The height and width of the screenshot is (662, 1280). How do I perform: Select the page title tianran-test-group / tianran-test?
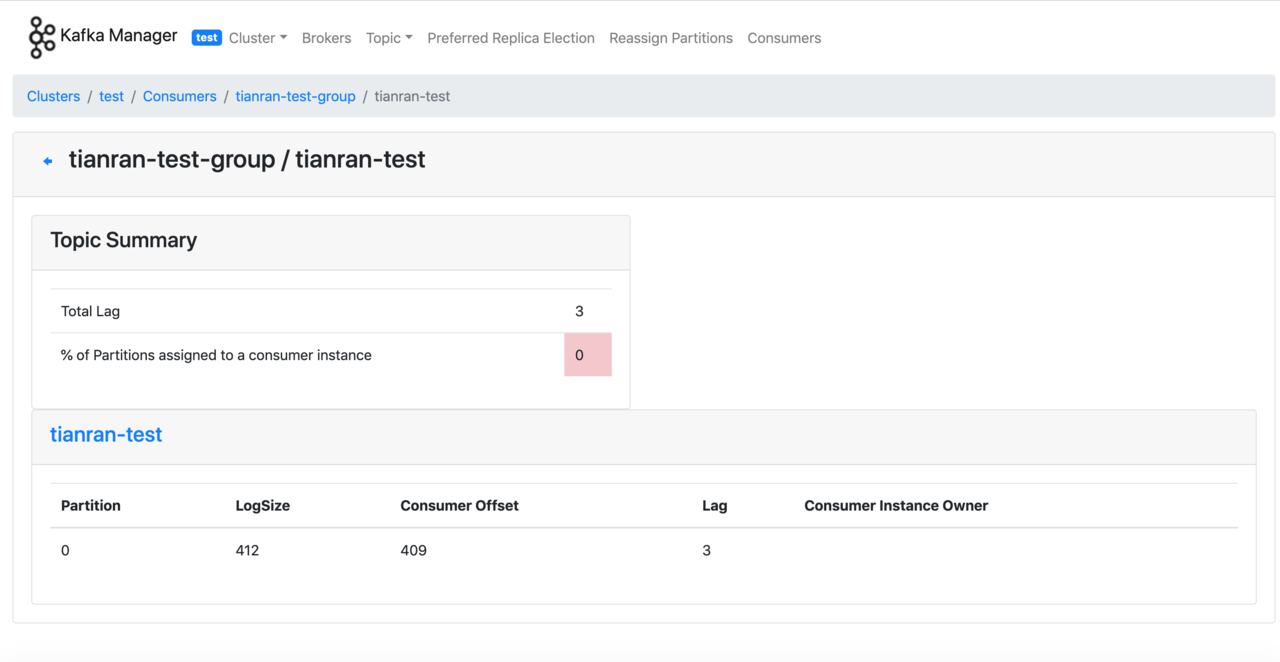(247, 160)
